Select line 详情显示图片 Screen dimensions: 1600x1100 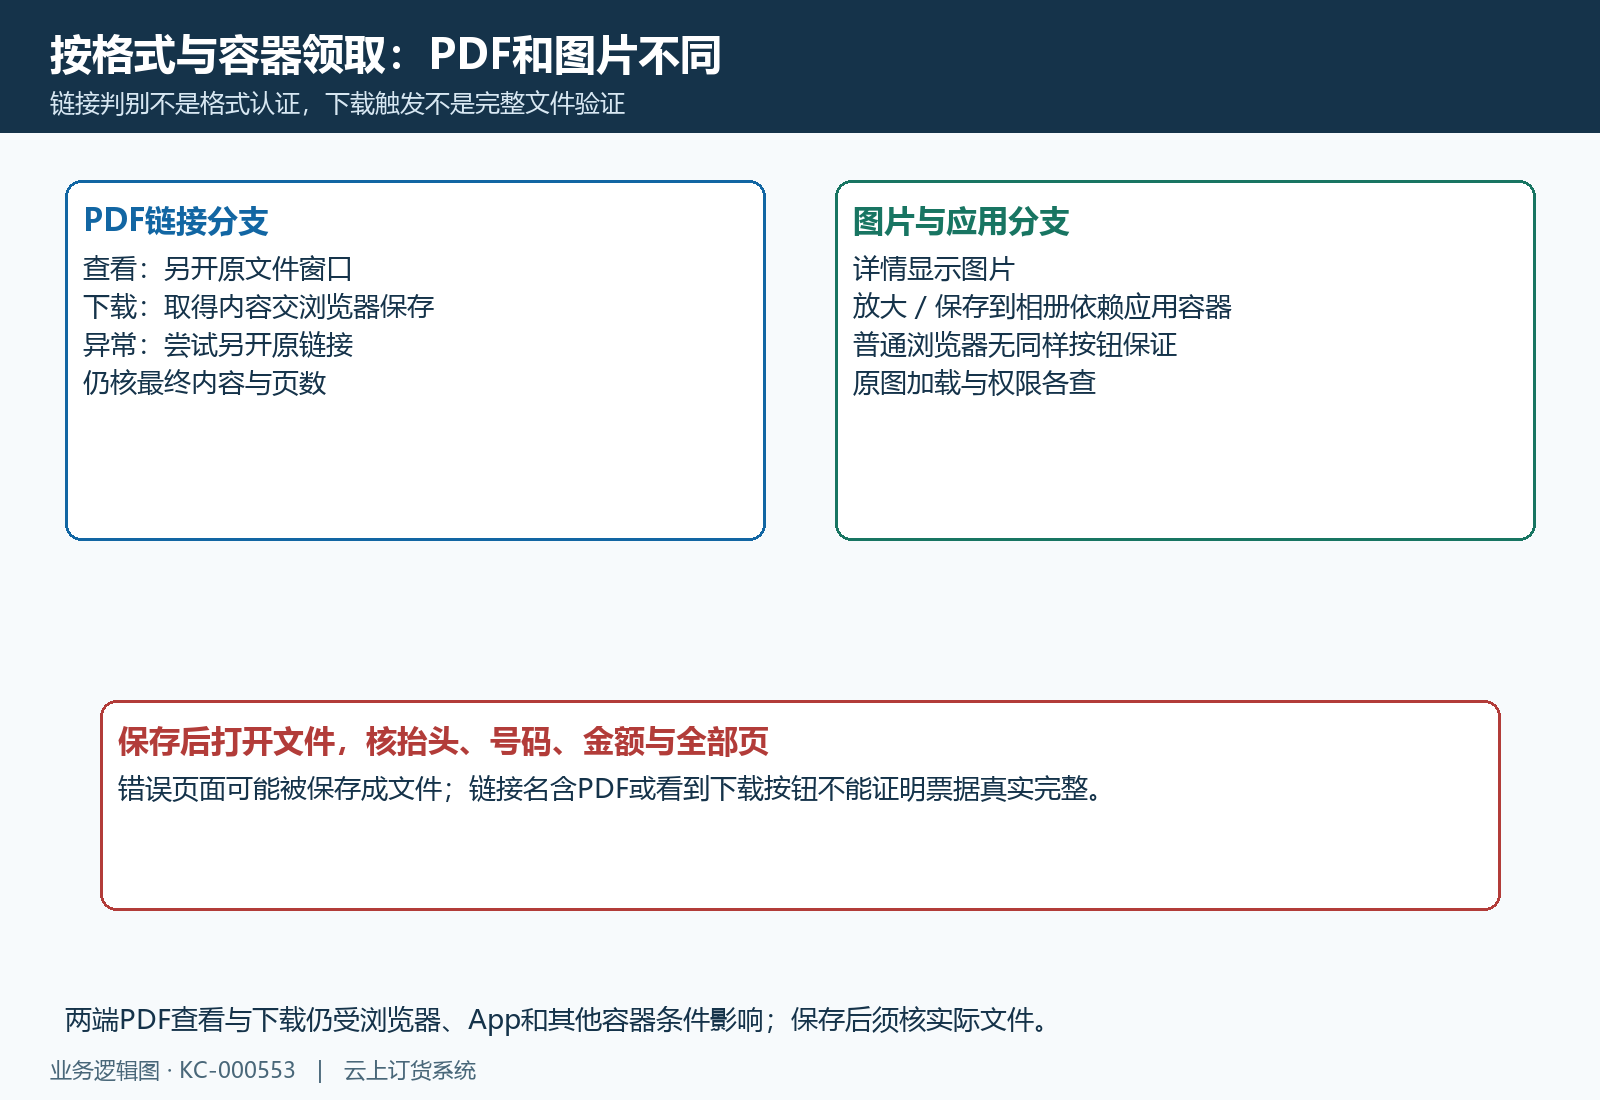point(934,269)
